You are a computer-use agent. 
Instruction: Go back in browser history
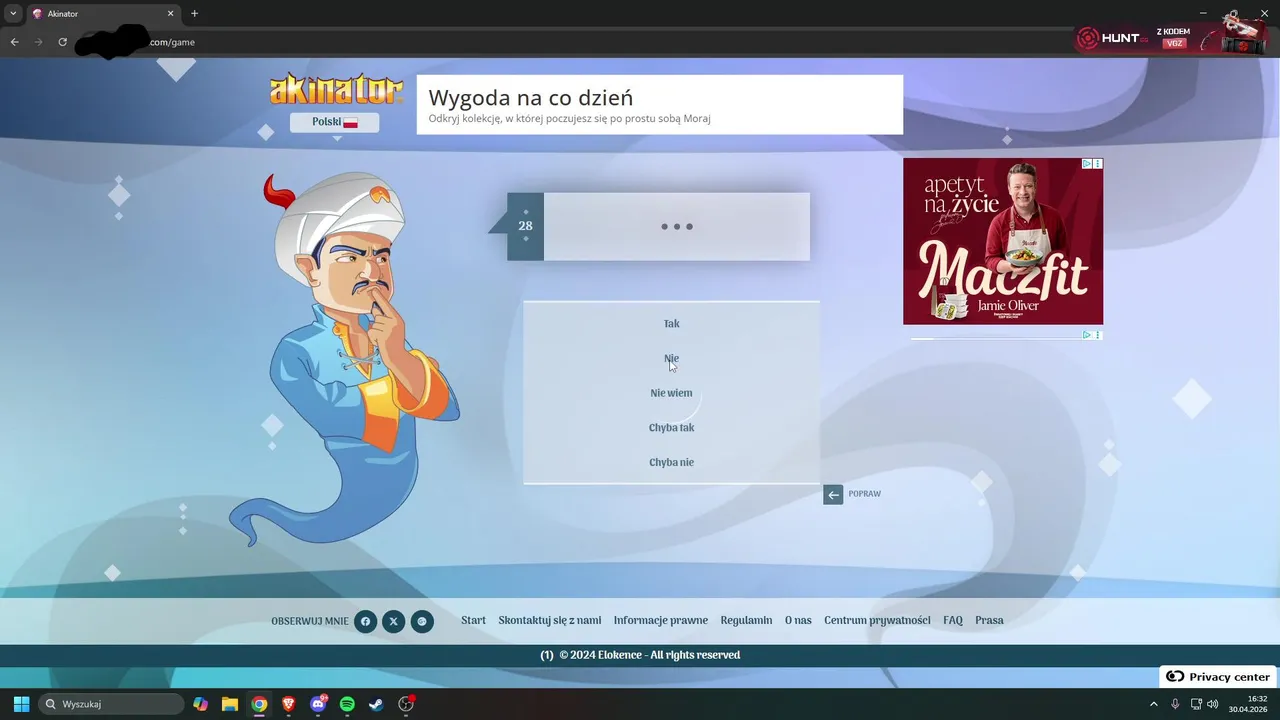point(14,42)
